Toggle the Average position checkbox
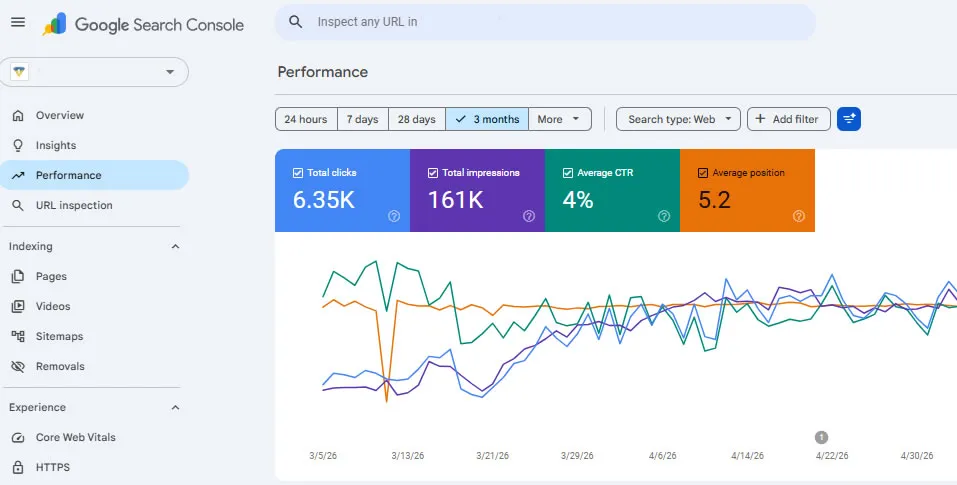This screenshot has width=957, height=485. pyautogui.click(x=702, y=173)
